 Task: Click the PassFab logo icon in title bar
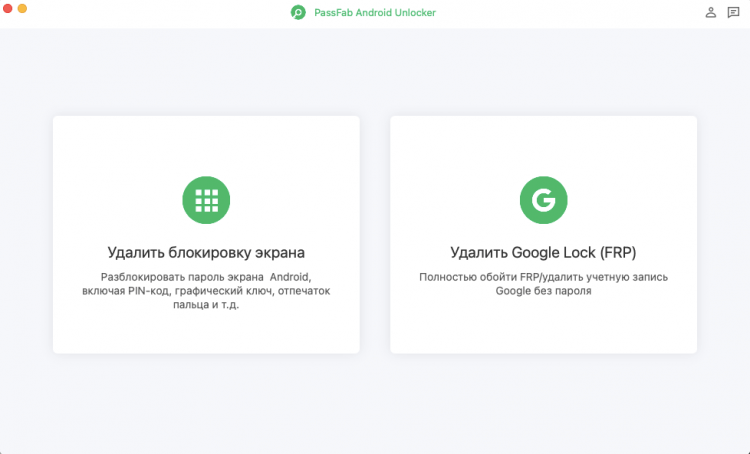click(x=298, y=13)
